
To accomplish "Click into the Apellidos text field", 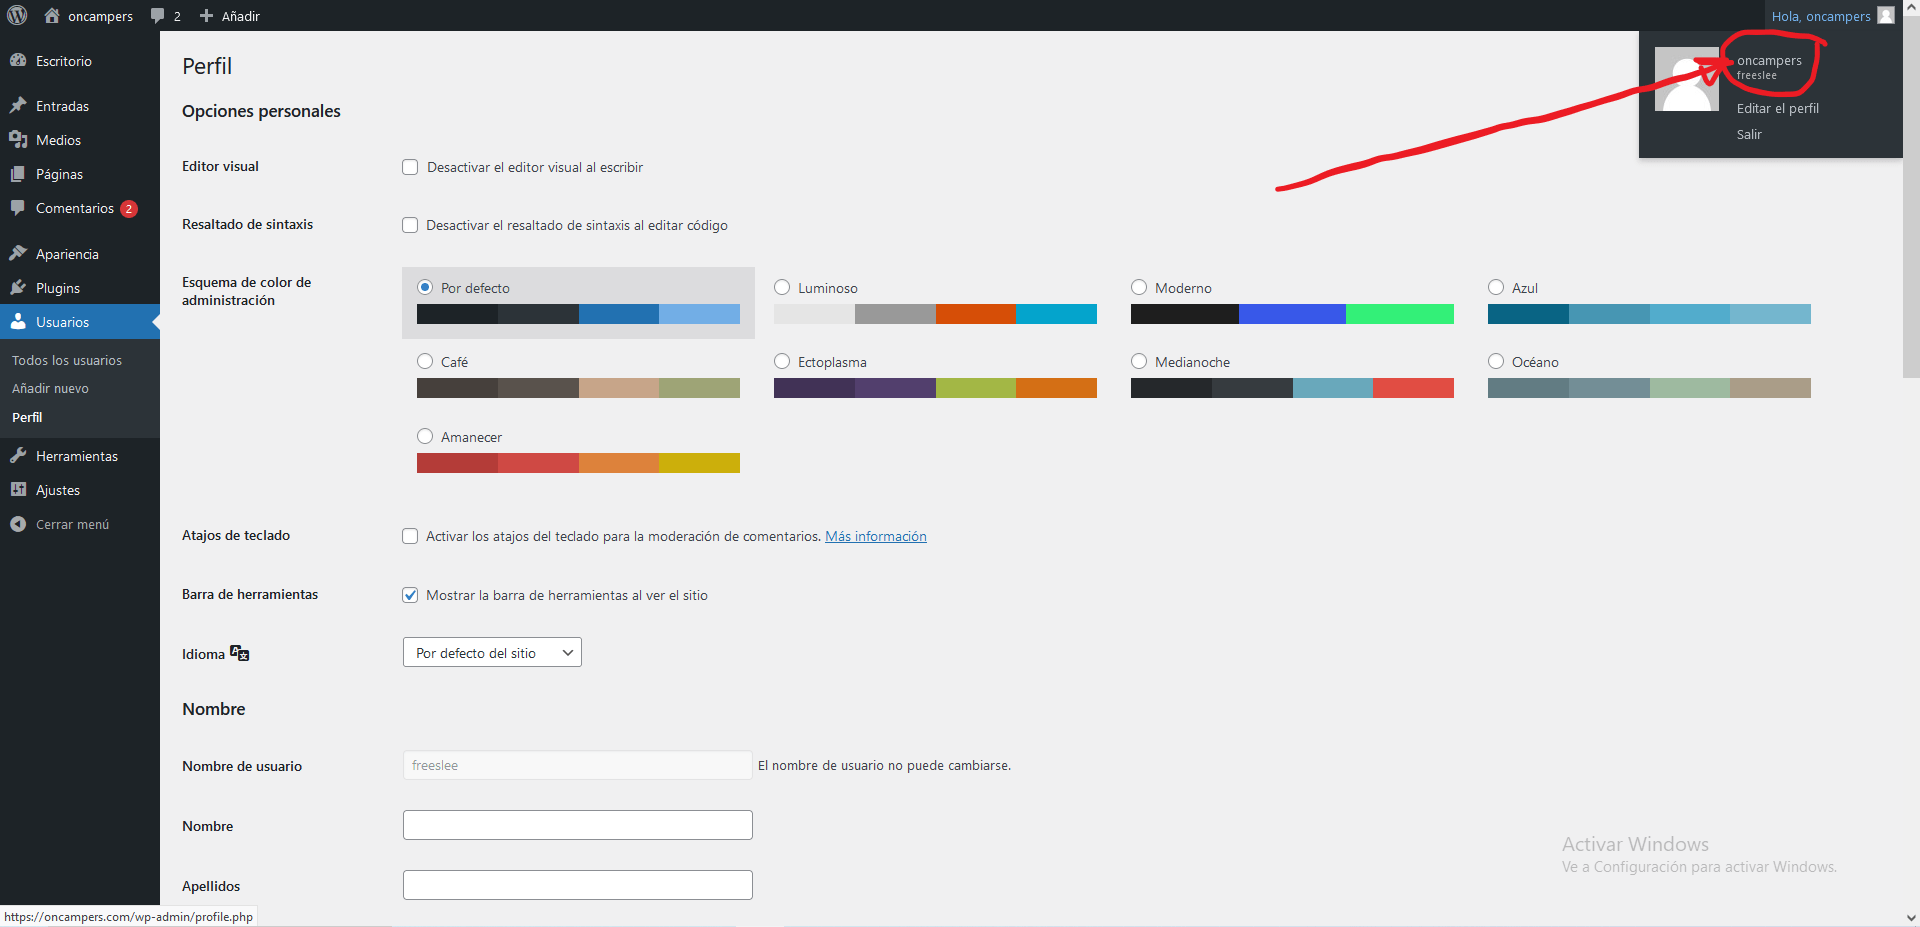I will (578, 885).
